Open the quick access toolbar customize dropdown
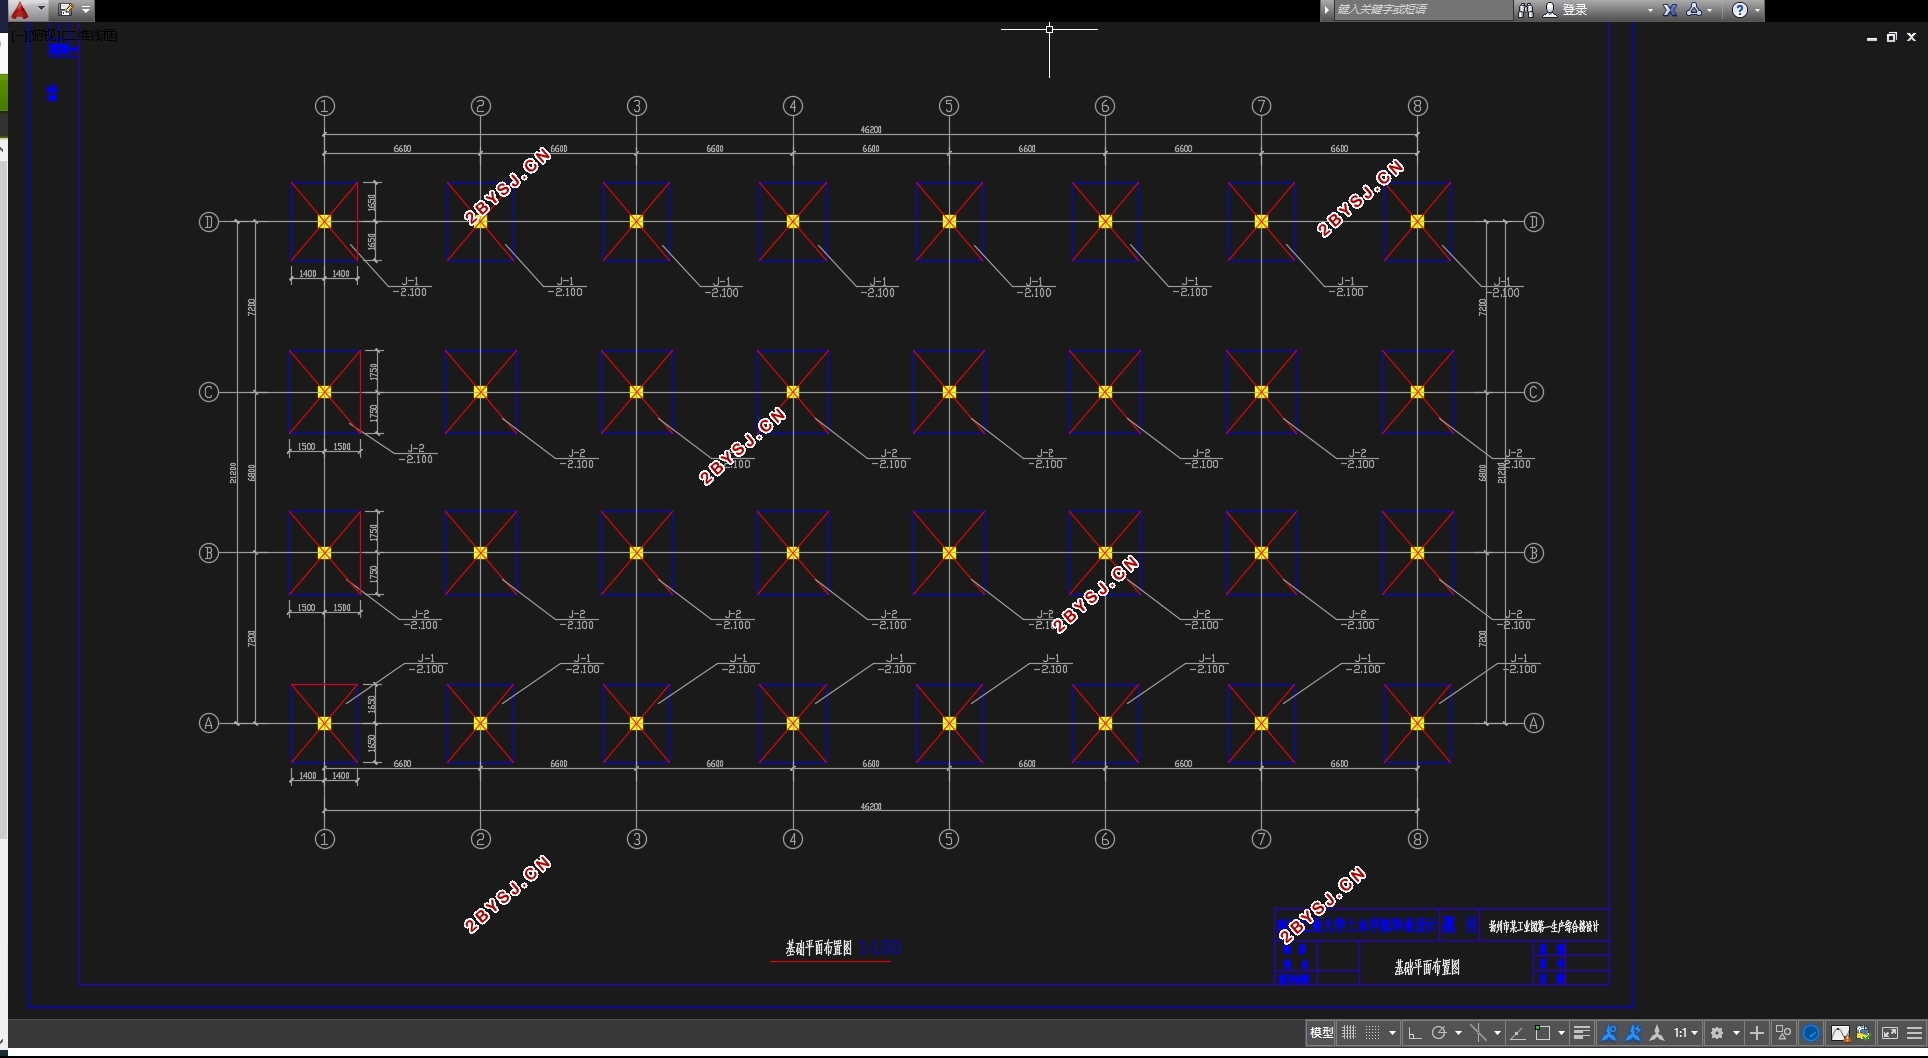1928x1058 pixels. point(86,10)
